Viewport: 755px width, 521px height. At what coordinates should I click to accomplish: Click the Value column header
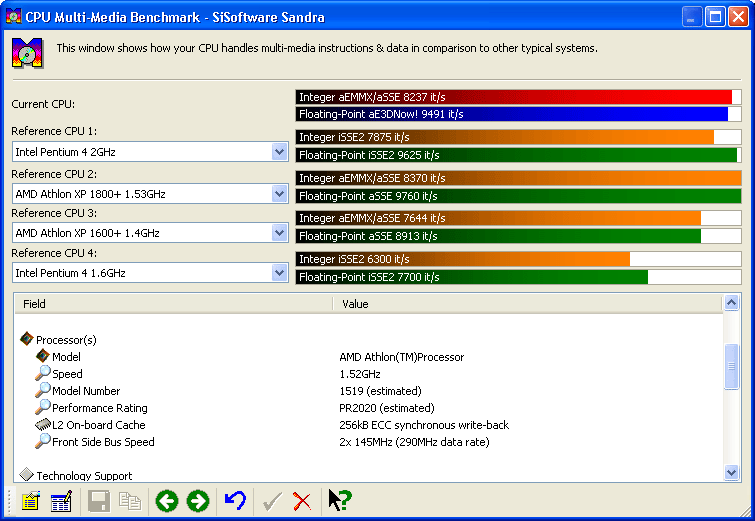pyautogui.click(x=528, y=304)
